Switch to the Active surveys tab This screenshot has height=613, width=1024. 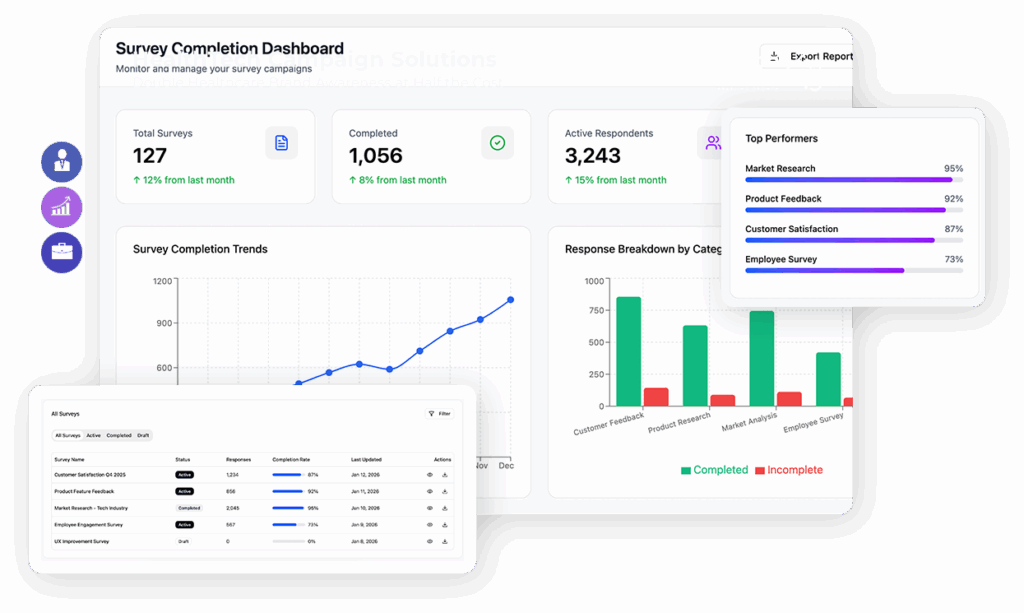(x=93, y=436)
